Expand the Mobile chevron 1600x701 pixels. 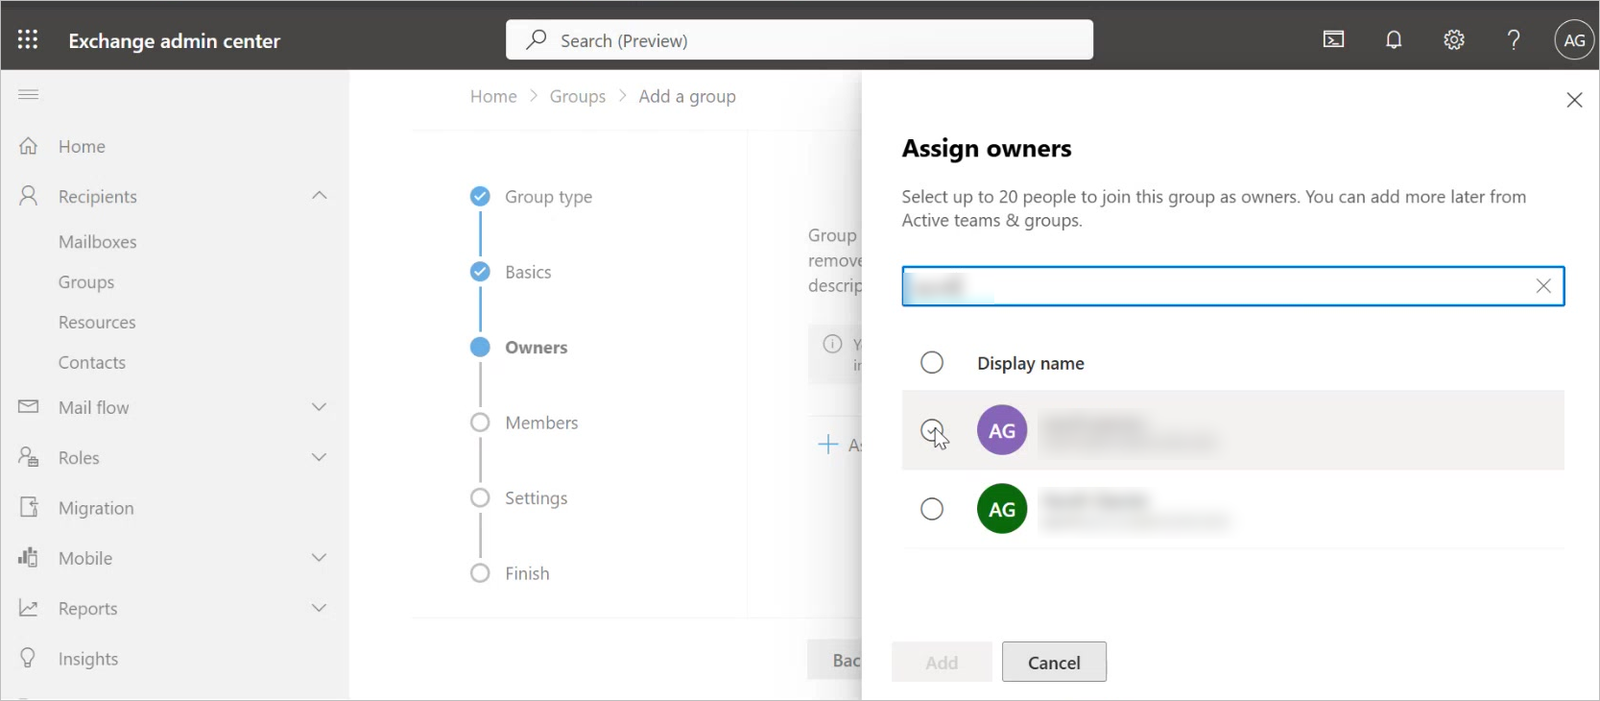click(319, 557)
